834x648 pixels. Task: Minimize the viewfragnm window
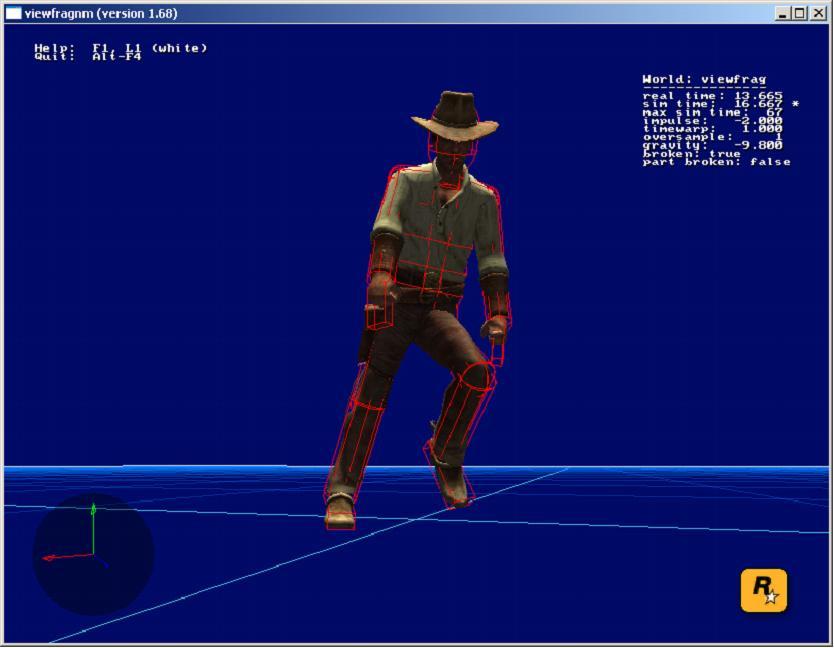point(782,13)
